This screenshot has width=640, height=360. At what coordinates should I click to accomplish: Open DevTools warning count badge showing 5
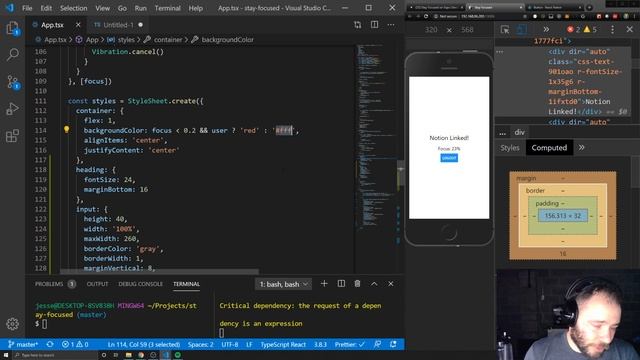[590, 29]
